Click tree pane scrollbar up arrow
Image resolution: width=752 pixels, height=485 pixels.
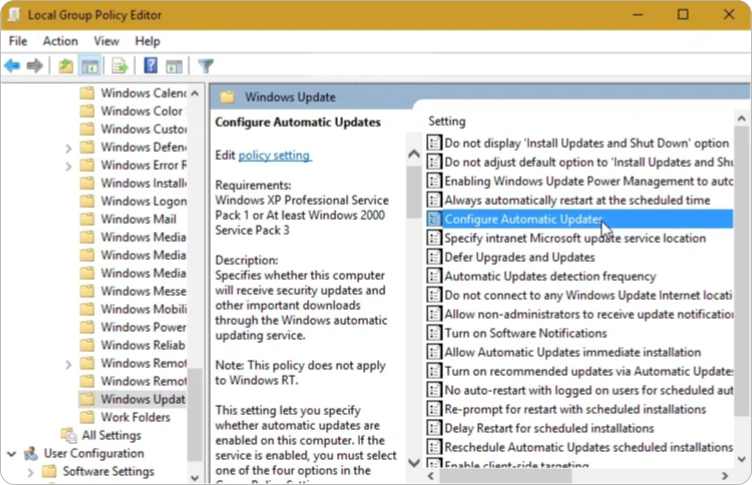195,93
